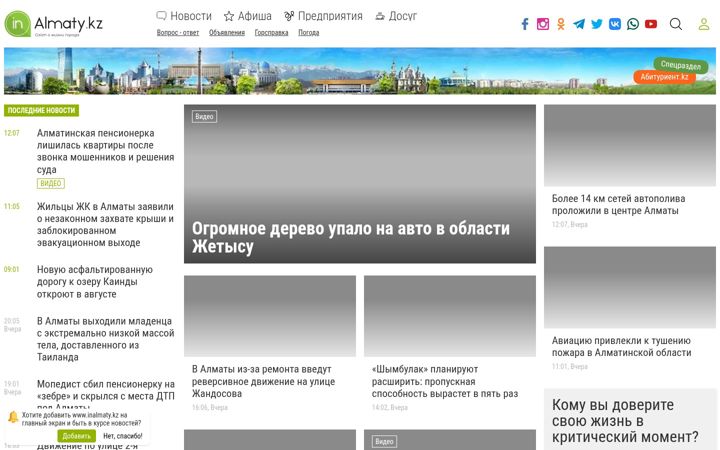Screen dimensions: 720x450
Task: Click 11:01, Вчера under aviation article
Action: (570, 366)
